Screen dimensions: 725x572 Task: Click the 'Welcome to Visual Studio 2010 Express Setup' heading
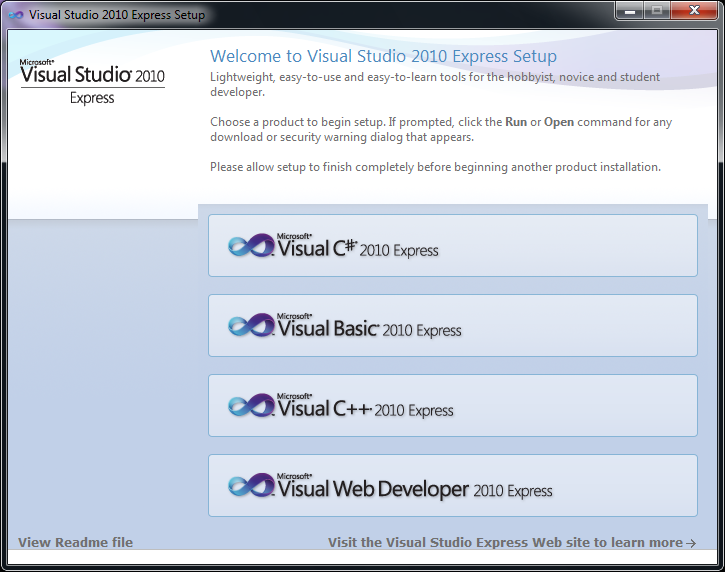tap(383, 56)
